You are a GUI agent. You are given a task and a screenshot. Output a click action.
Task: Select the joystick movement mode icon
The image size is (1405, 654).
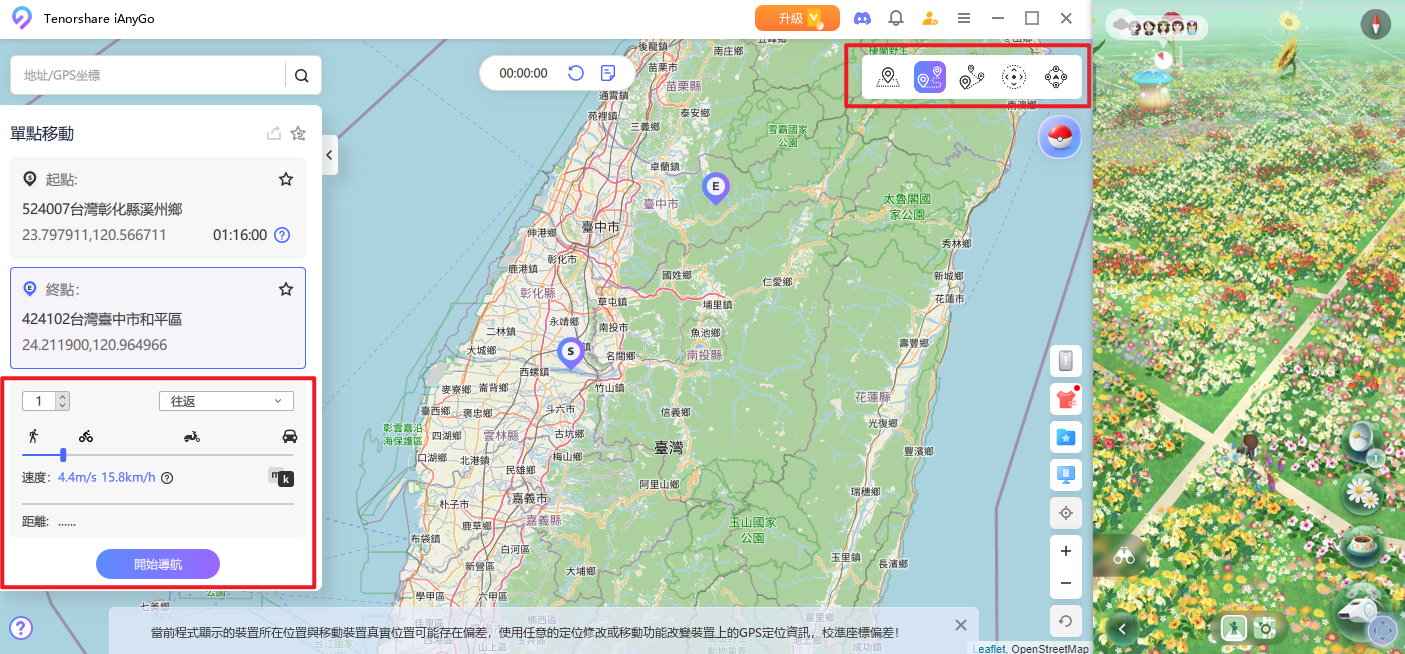(1056, 77)
